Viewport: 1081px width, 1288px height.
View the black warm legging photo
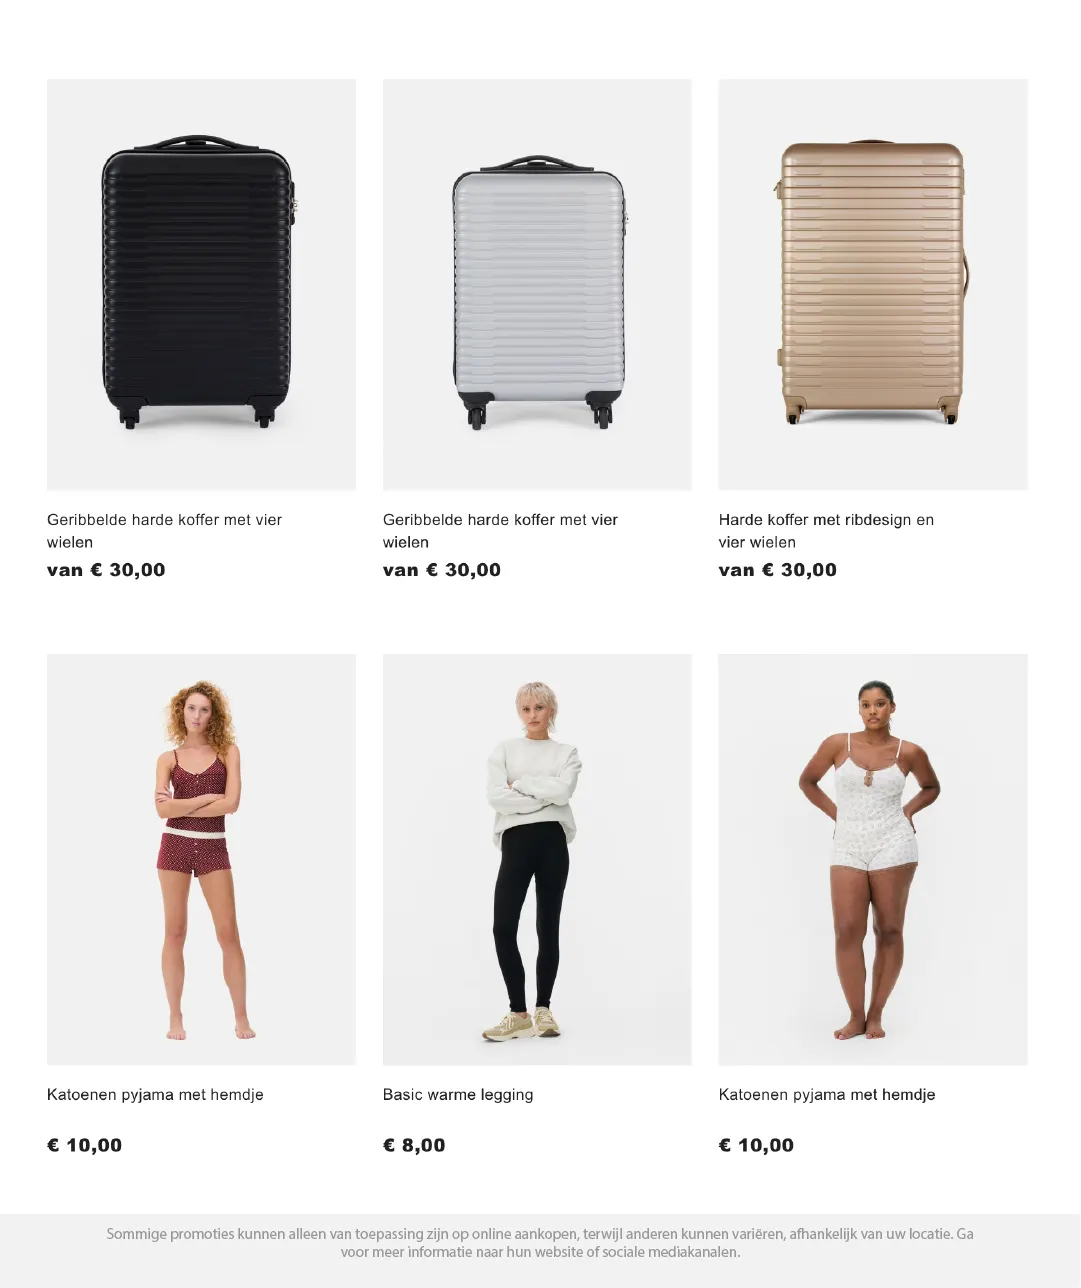point(537,859)
